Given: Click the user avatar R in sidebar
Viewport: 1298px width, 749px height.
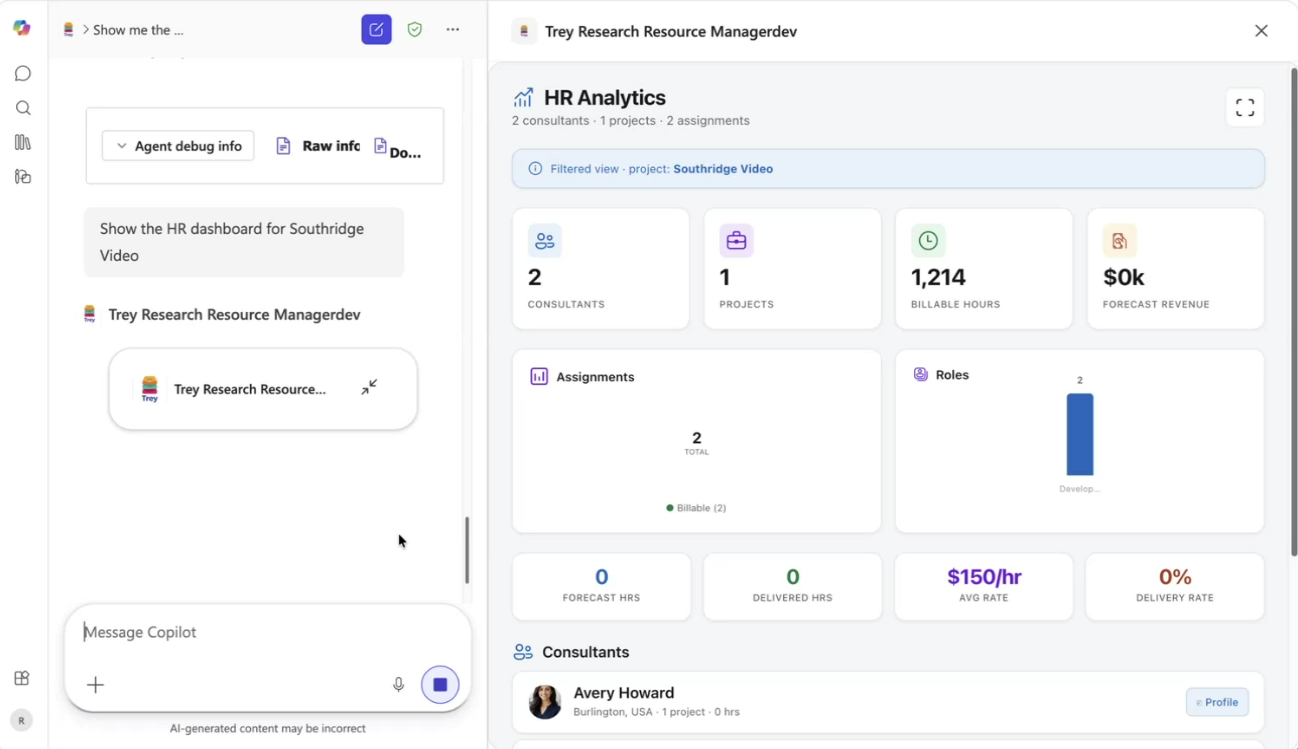Looking at the screenshot, I should [21, 720].
